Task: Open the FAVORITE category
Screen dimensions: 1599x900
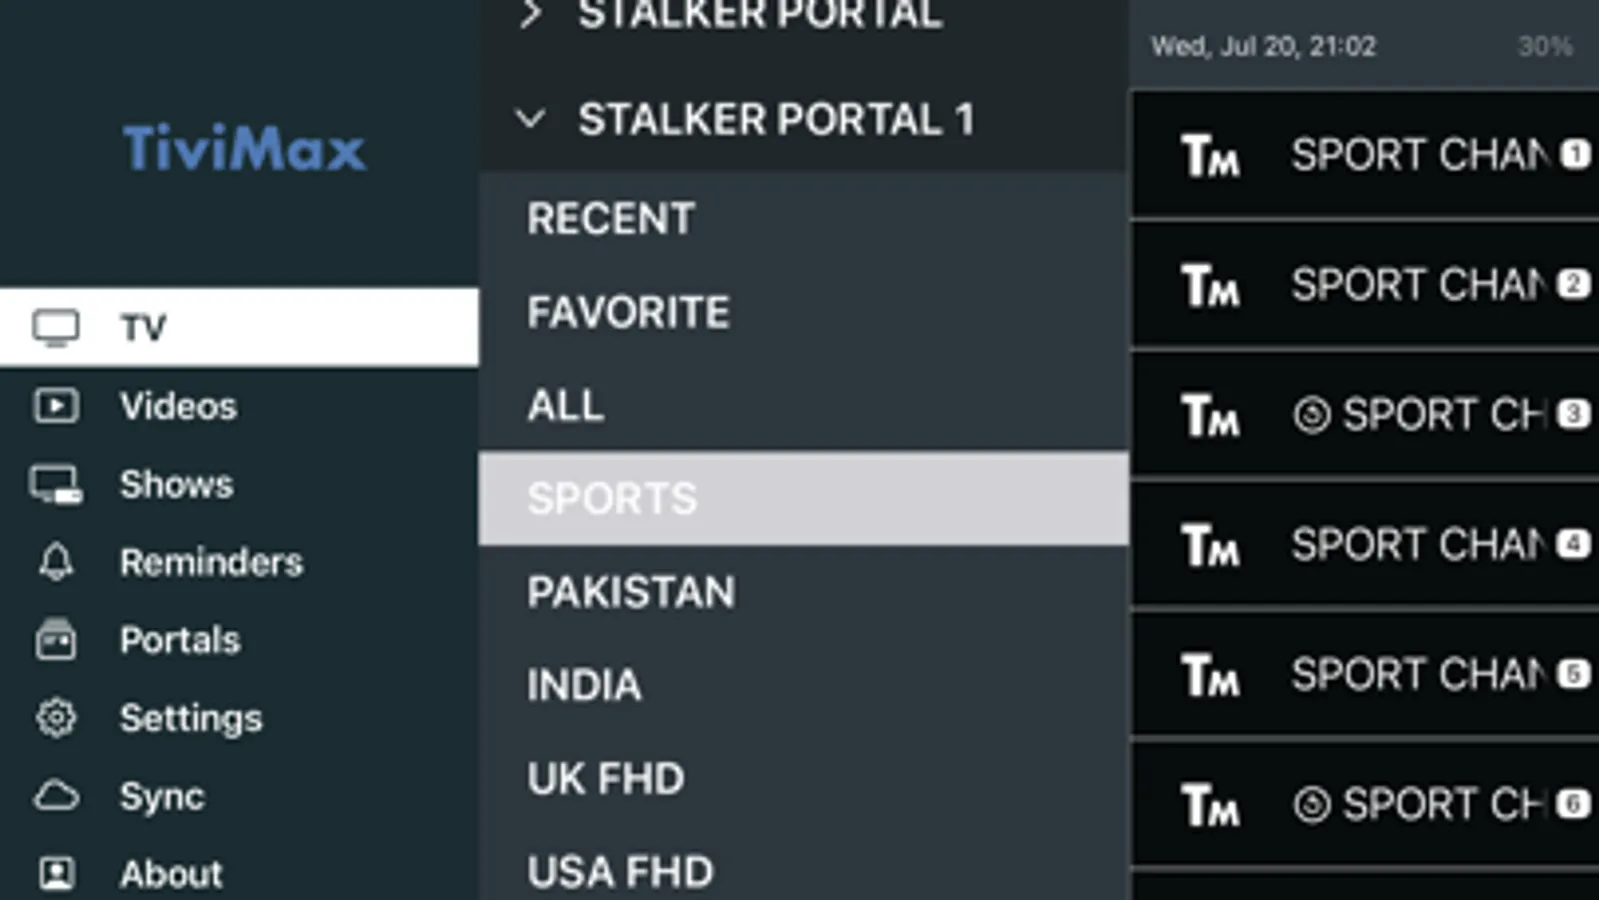Action: point(628,312)
